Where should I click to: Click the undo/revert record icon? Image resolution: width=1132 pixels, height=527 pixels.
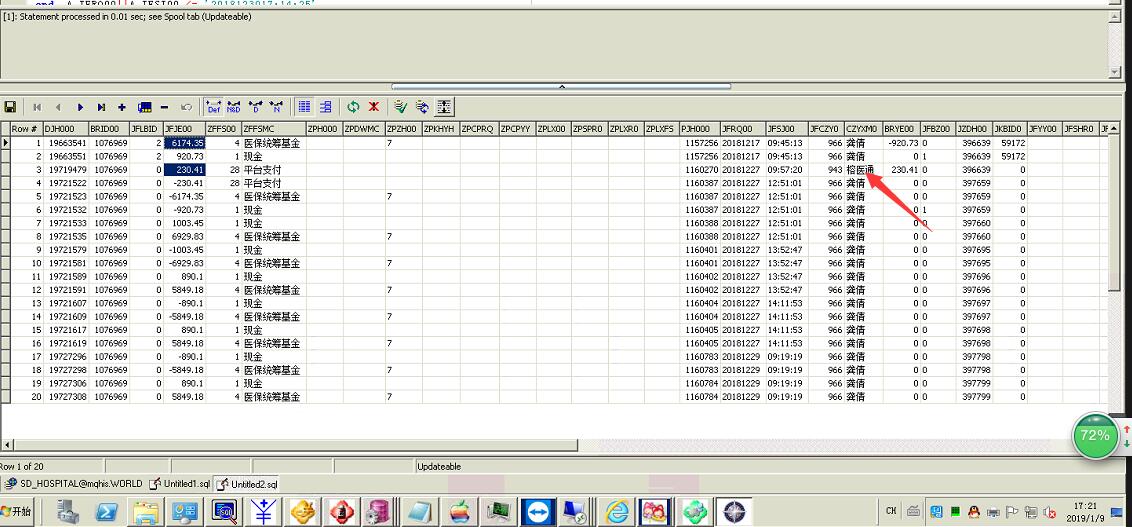(186, 107)
